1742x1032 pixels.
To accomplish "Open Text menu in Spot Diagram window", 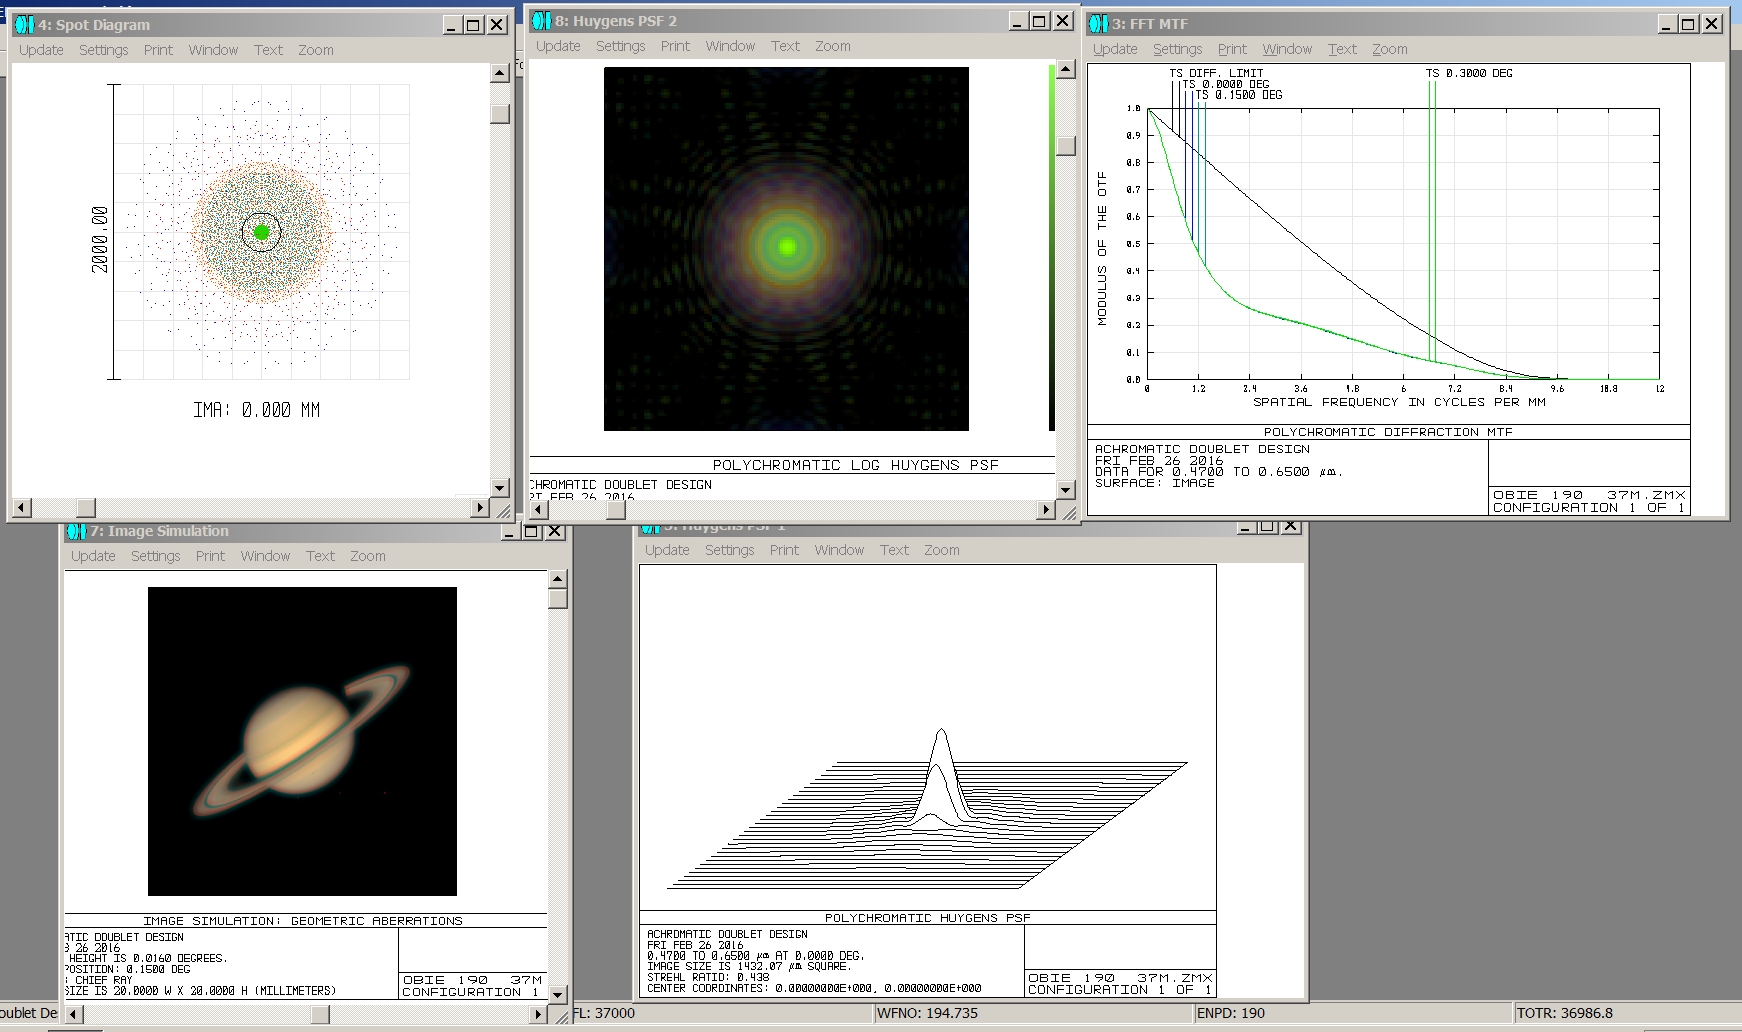I will [x=268, y=50].
